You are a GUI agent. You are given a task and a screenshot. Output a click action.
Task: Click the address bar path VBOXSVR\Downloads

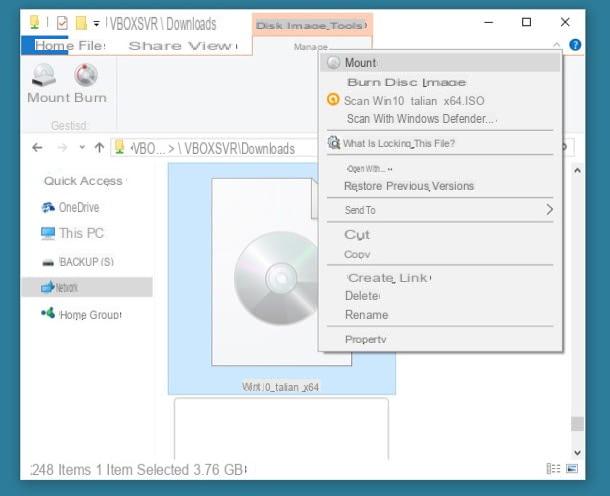click(x=236, y=149)
